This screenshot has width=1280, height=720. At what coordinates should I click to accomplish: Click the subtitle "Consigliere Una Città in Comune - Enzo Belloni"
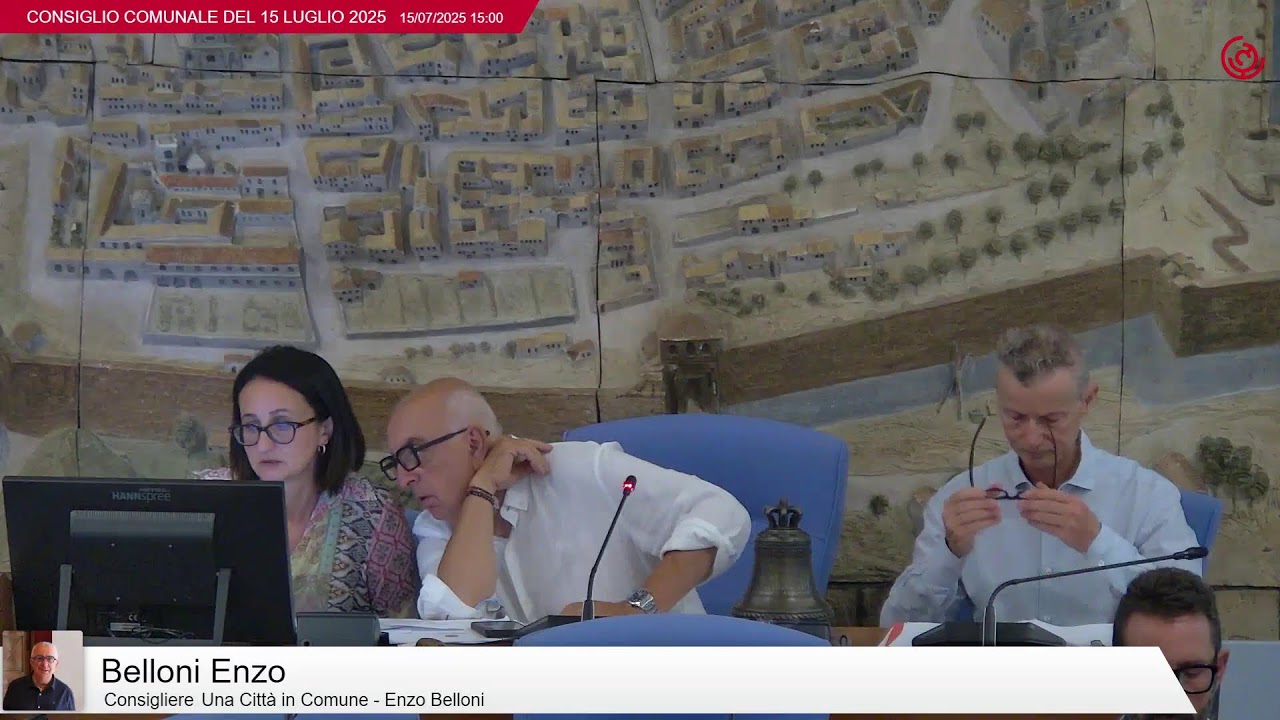point(294,700)
